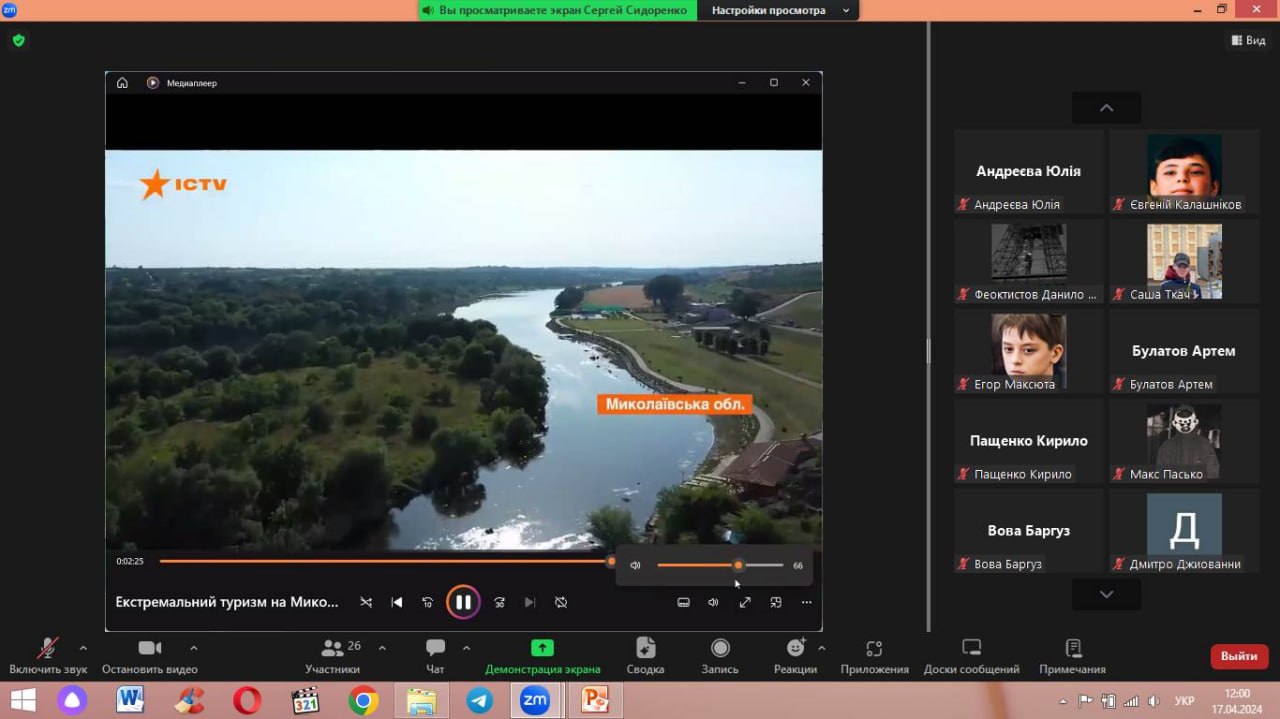The image size is (1280, 719).
Task: Expand the arrow next to Реакции
Action: click(x=822, y=647)
